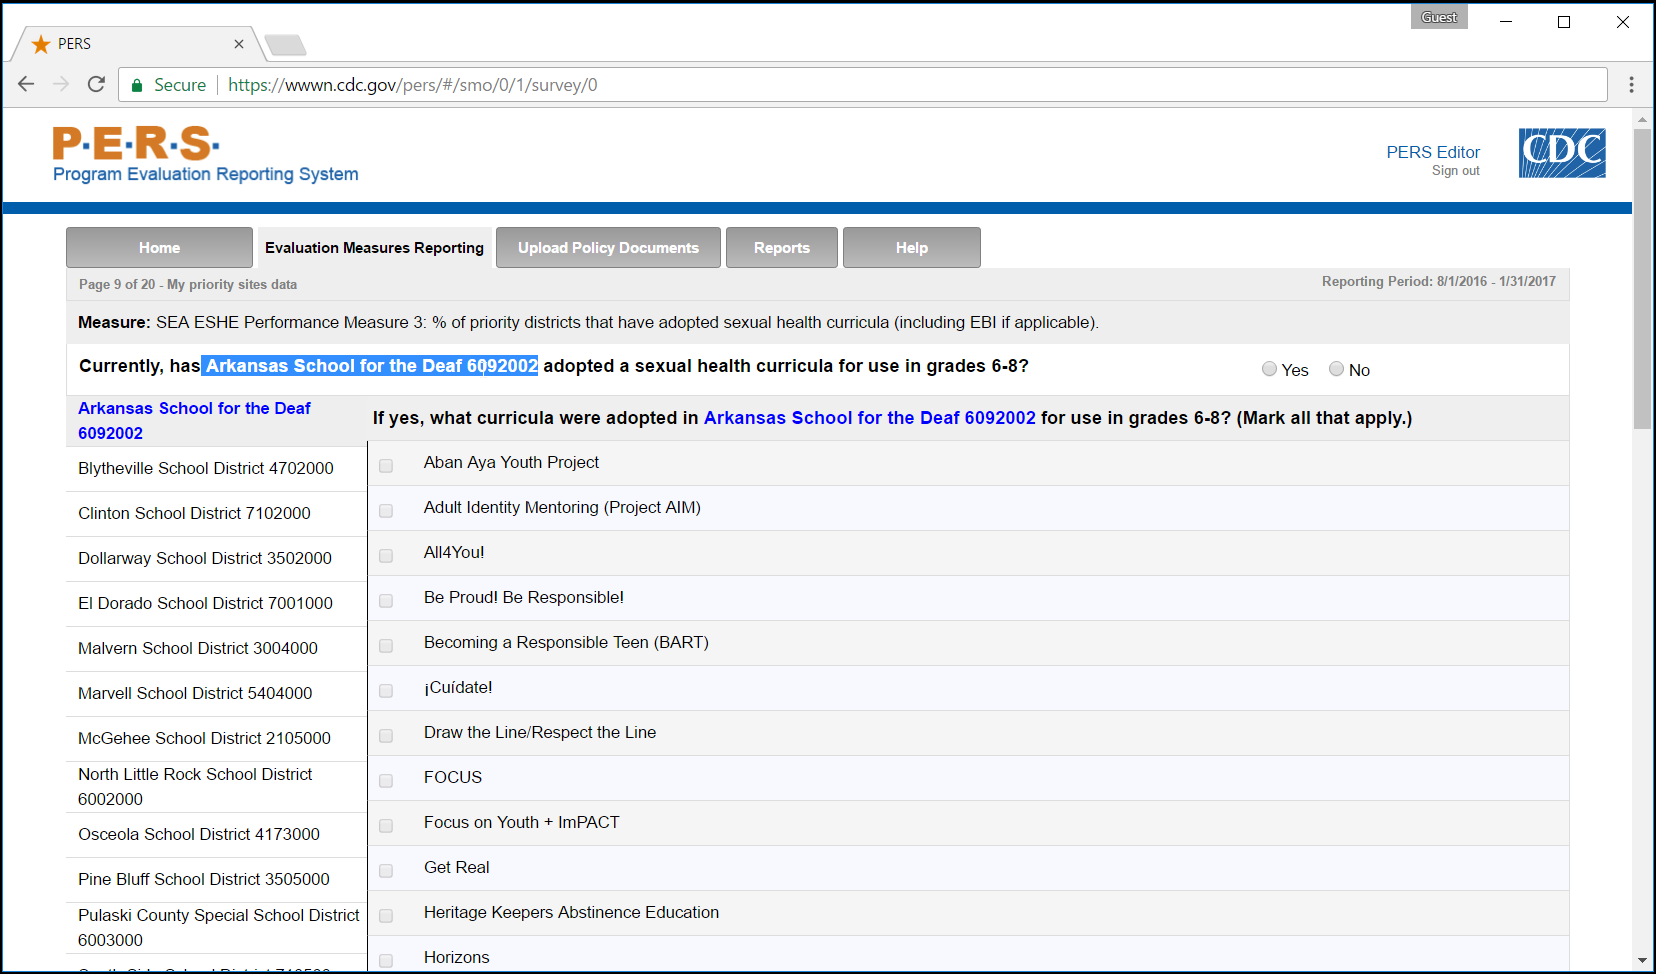Select the No radio button
This screenshot has width=1656, height=974.
1336,369
